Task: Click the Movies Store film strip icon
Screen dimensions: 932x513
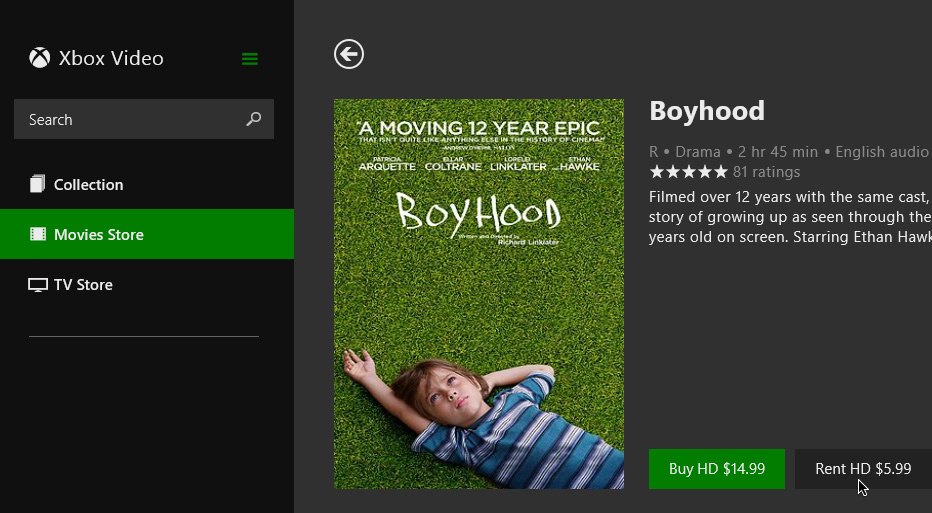Action: 38,234
